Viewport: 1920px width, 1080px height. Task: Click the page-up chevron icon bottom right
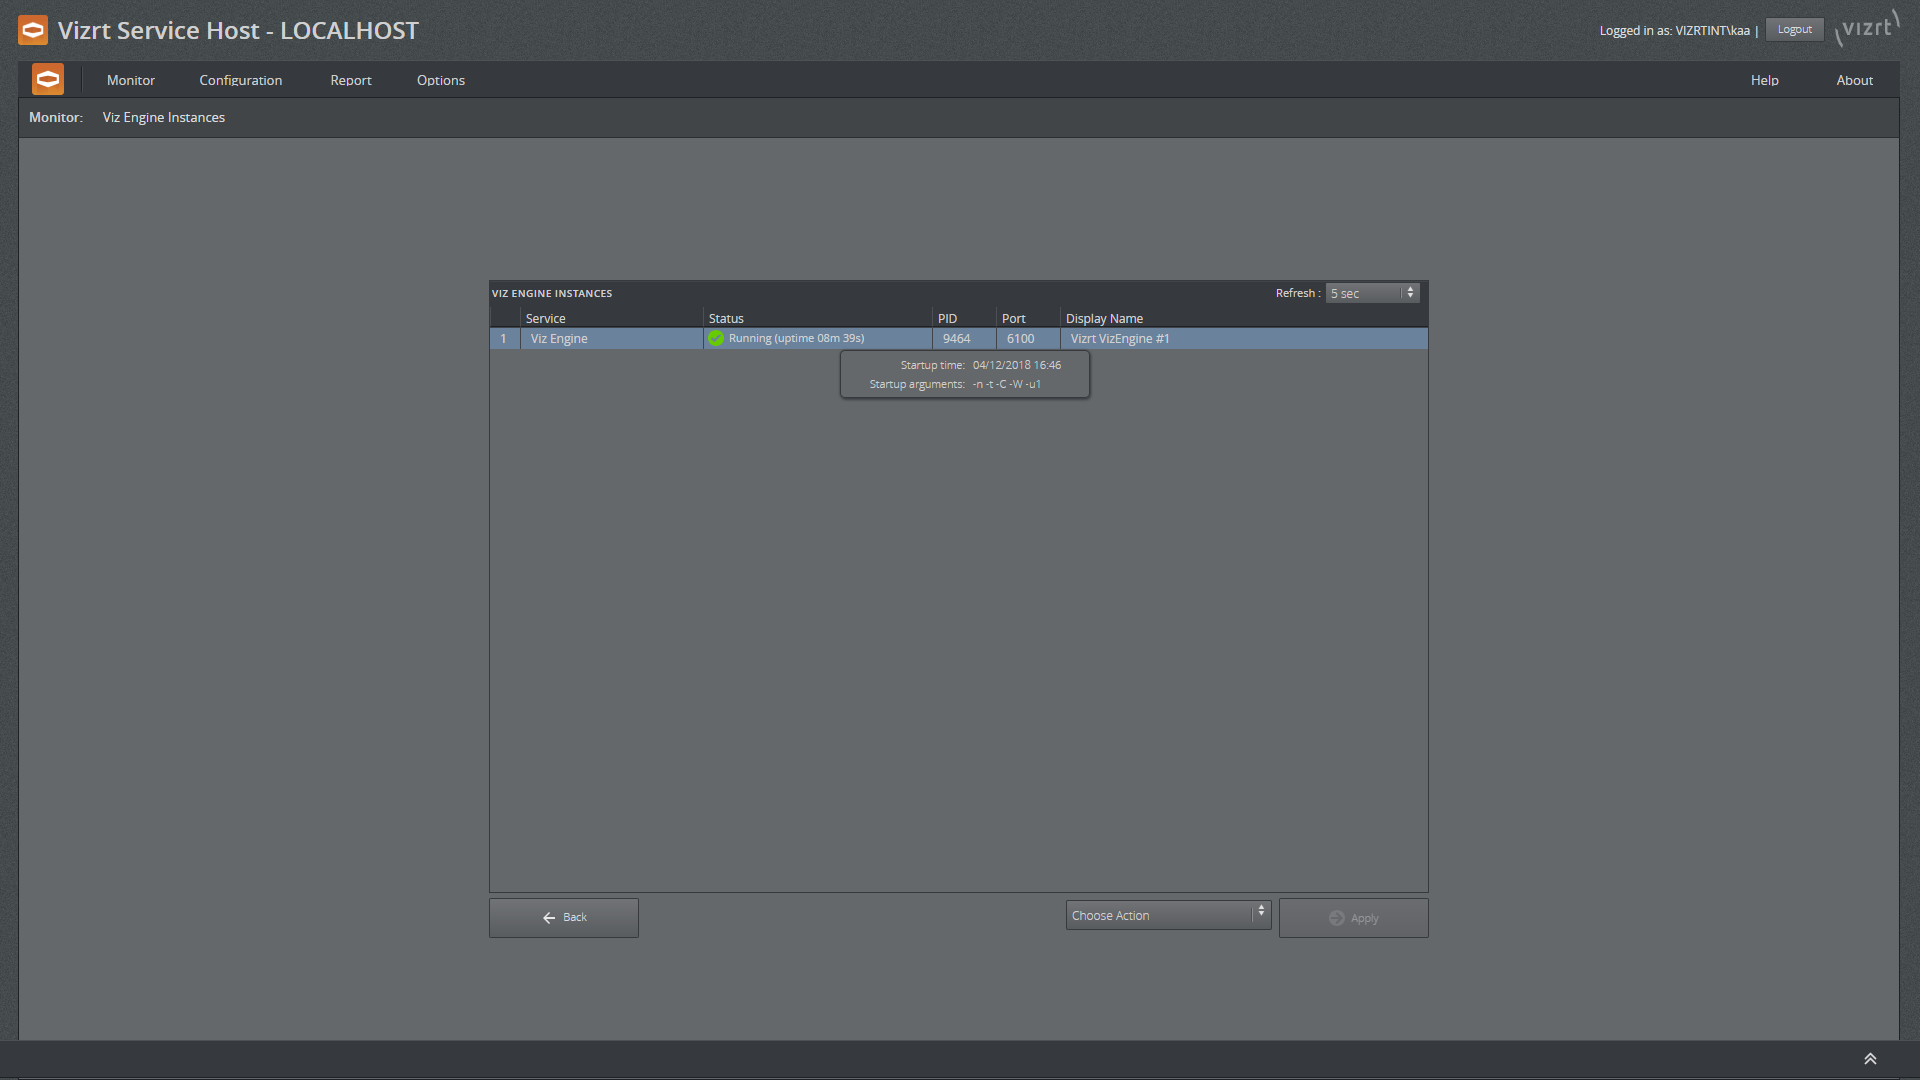pos(1871,1058)
